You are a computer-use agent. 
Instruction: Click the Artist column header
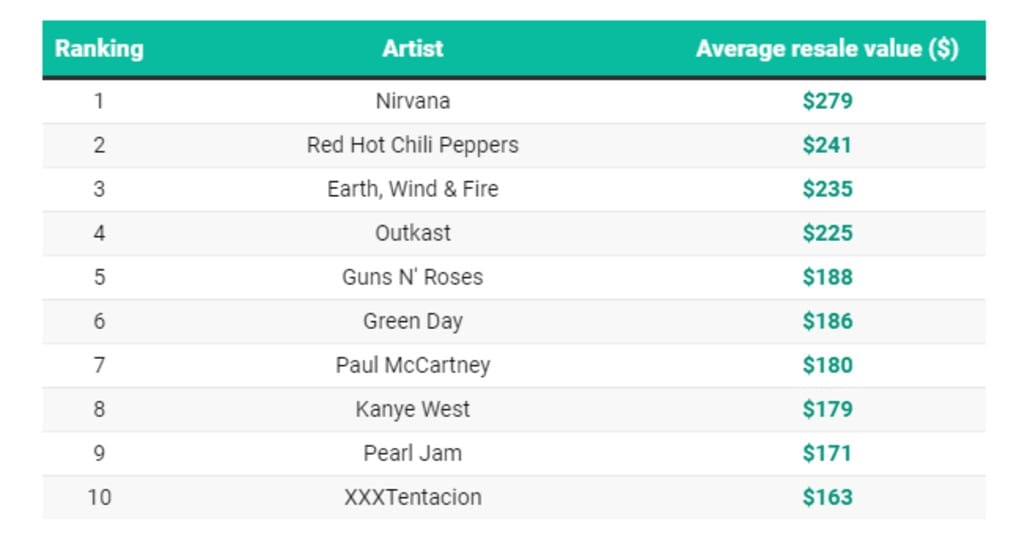click(413, 49)
